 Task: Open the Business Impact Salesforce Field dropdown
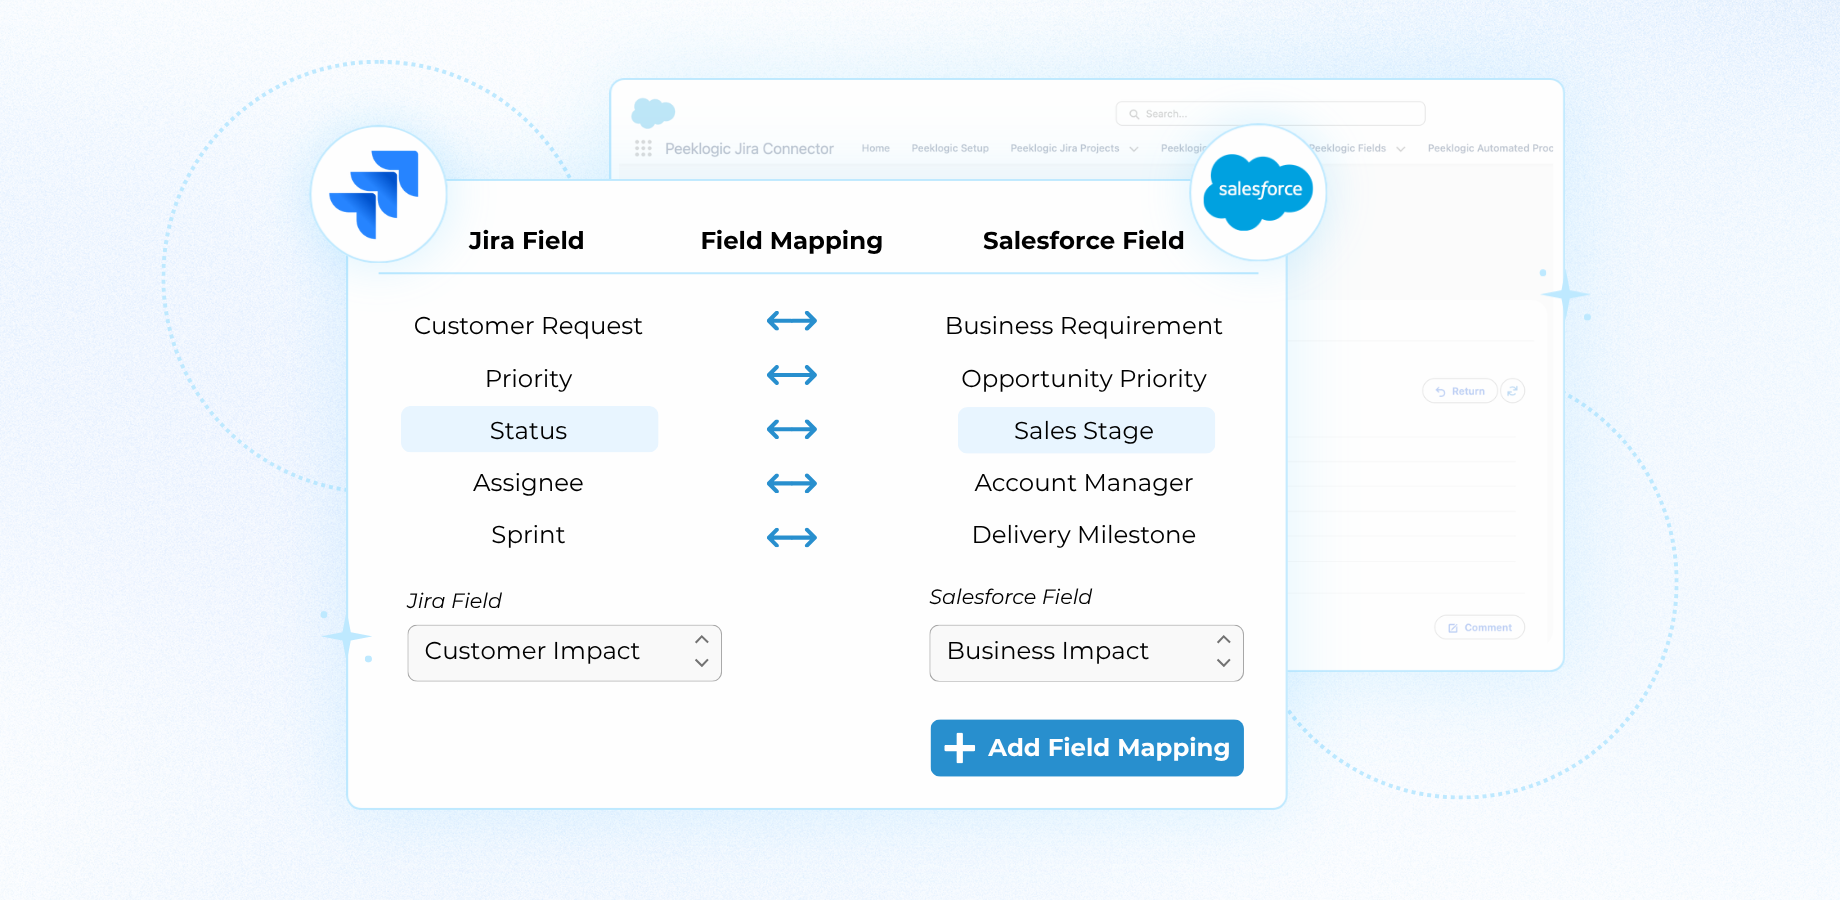tap(1086, 653)
